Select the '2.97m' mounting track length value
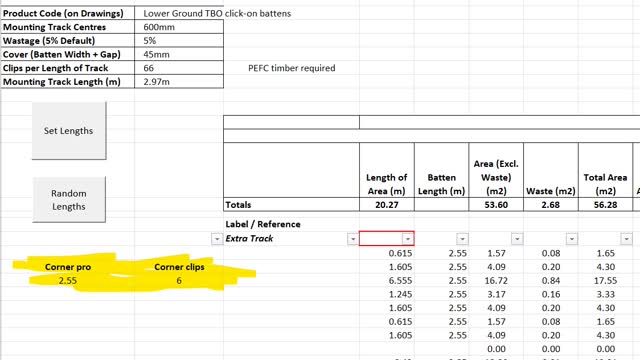Image resolution: width=640 pixels, height=360 pixels. [x=179, y=82]
